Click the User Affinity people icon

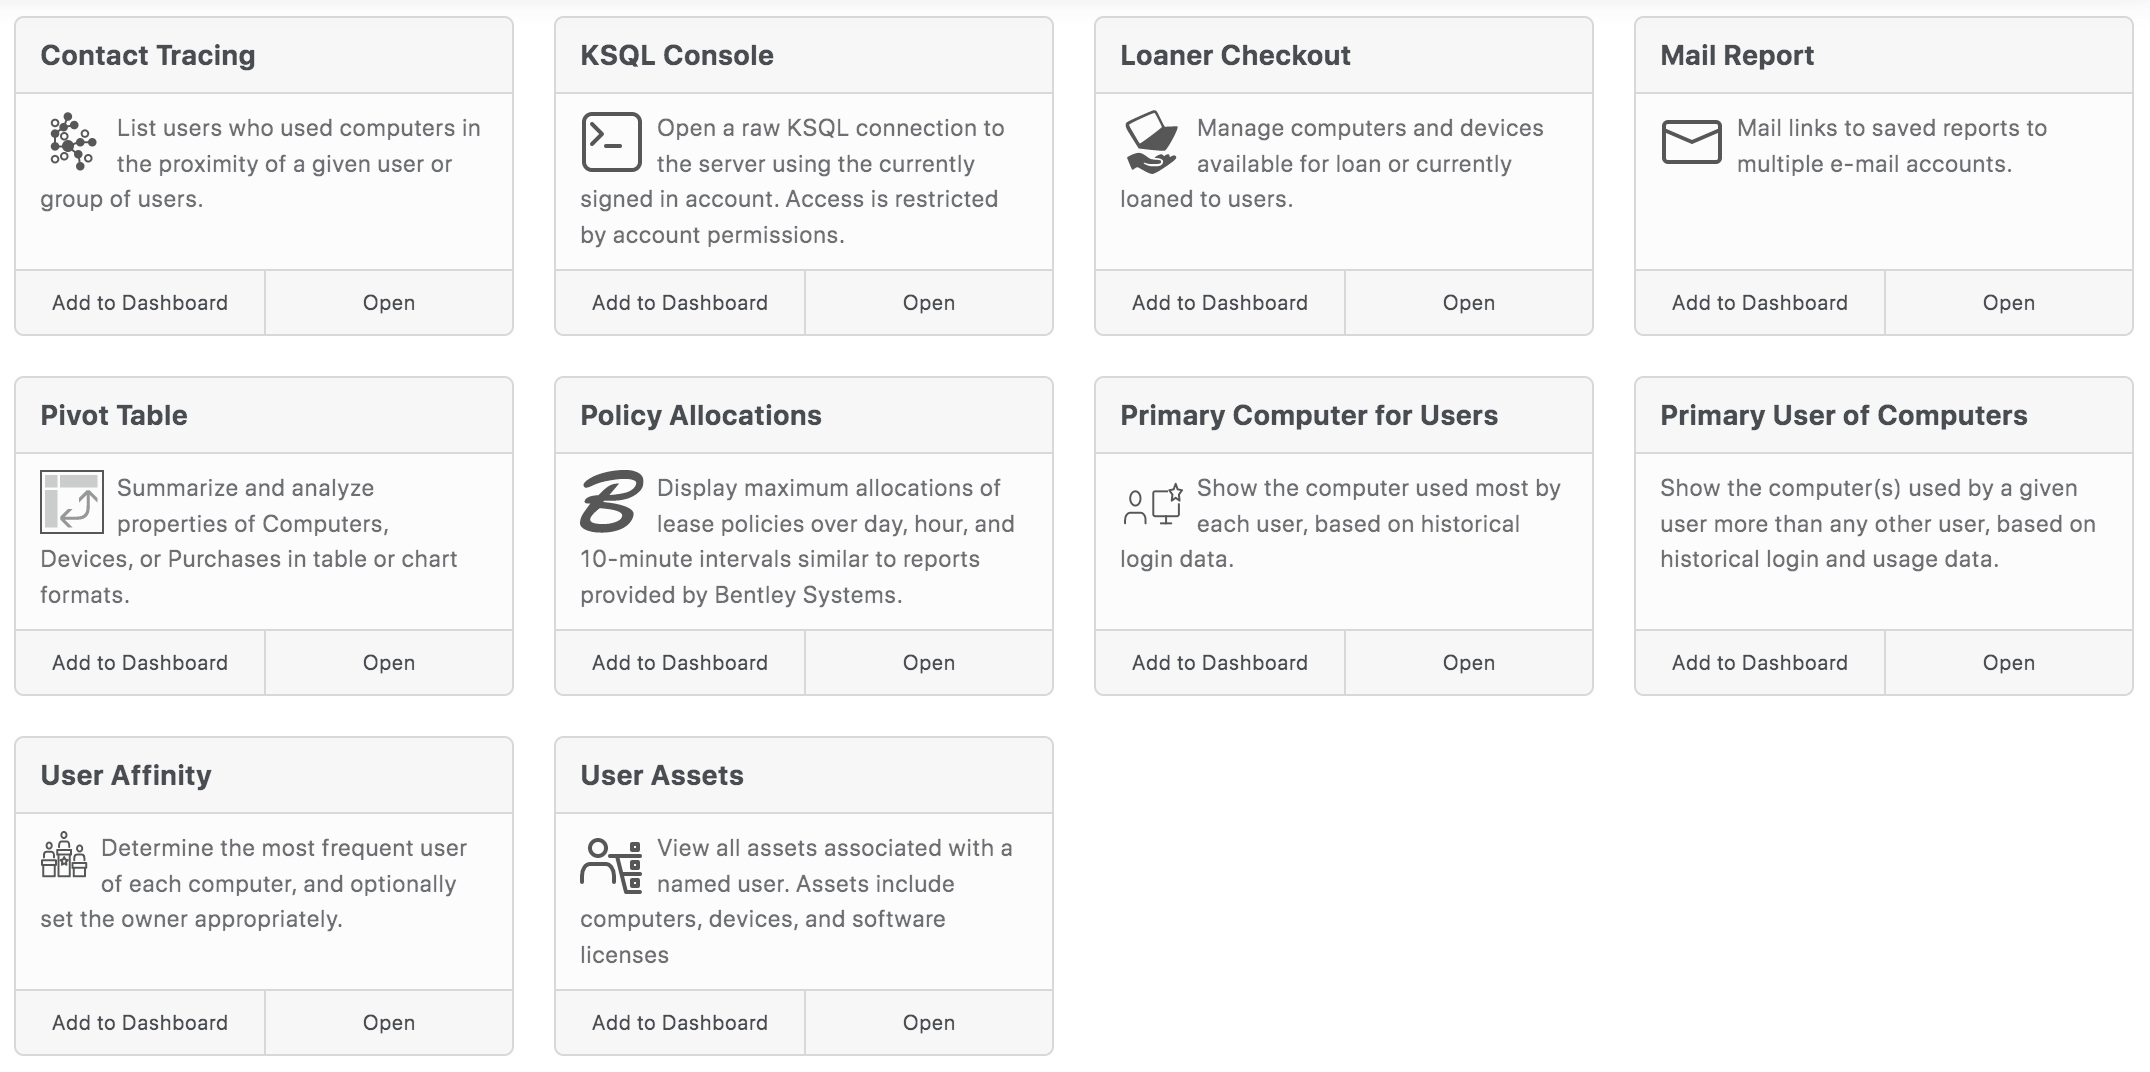click(x=64, y=856)
